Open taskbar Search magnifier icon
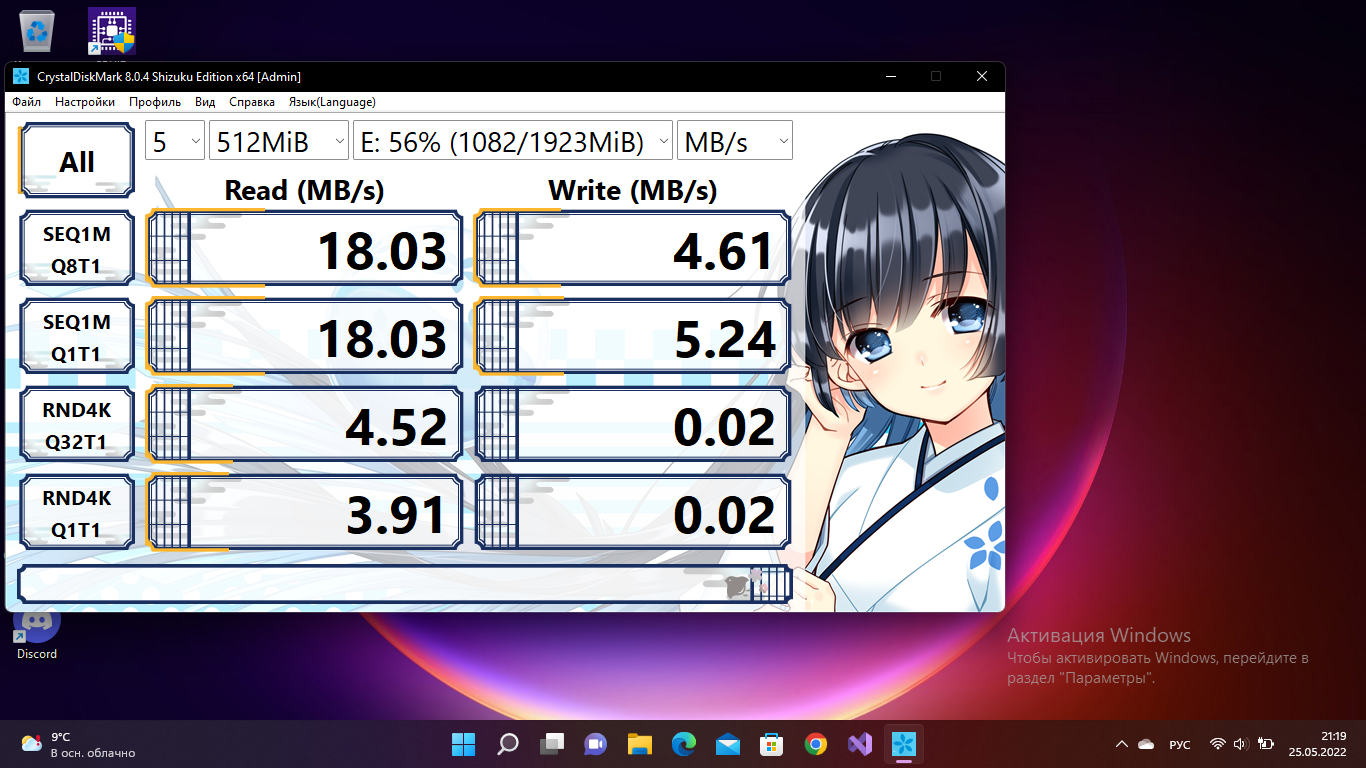1366x768 pixels. pyautogui.click(x=508, y=744)
